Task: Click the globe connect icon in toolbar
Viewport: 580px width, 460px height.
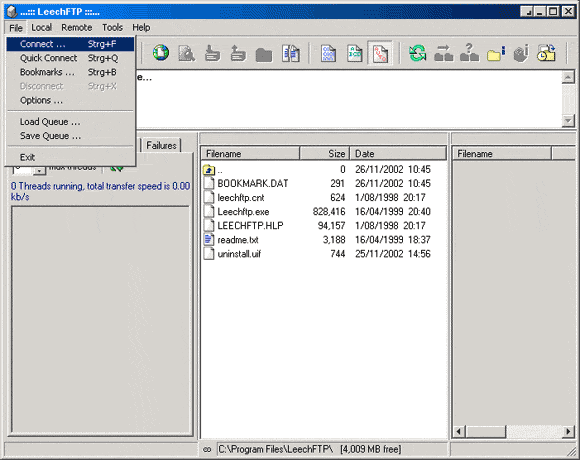Action: [161, 53]
